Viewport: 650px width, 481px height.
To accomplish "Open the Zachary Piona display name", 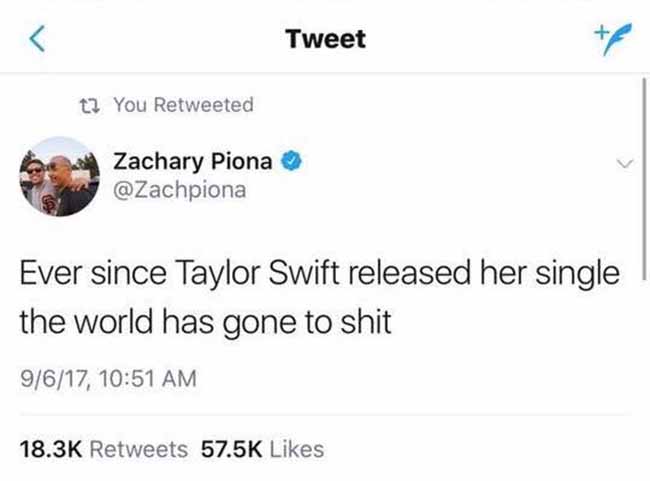I will coord(193,161).
